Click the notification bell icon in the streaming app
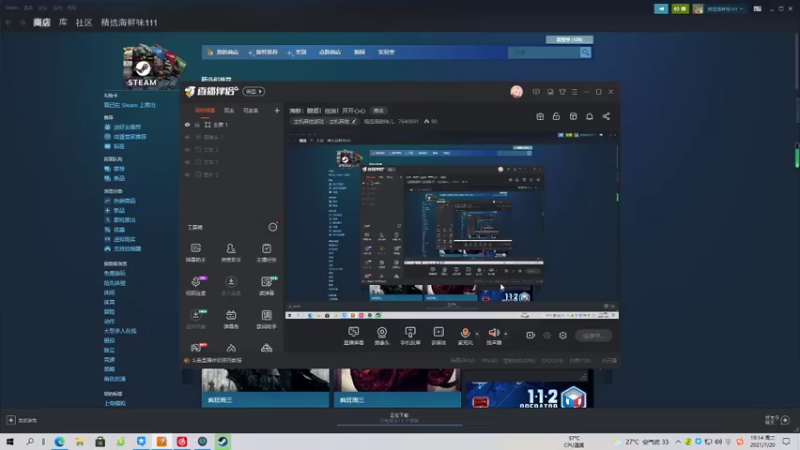The image size is (800, 450). (589, 116)
